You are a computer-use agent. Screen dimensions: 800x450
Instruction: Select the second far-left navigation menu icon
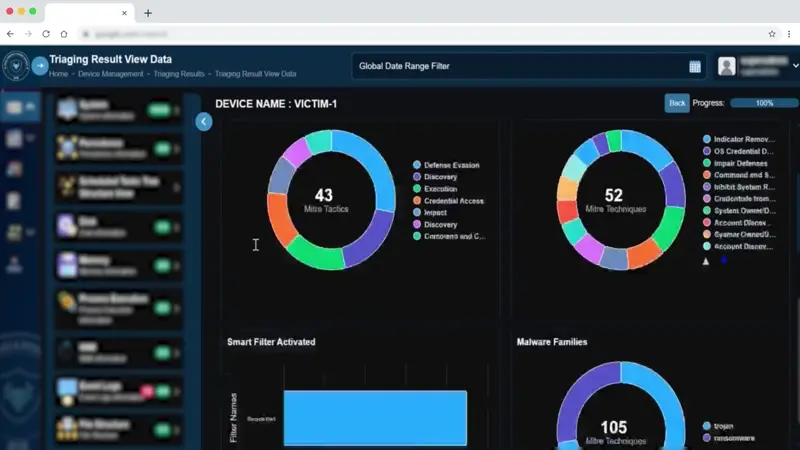(14, 138)
